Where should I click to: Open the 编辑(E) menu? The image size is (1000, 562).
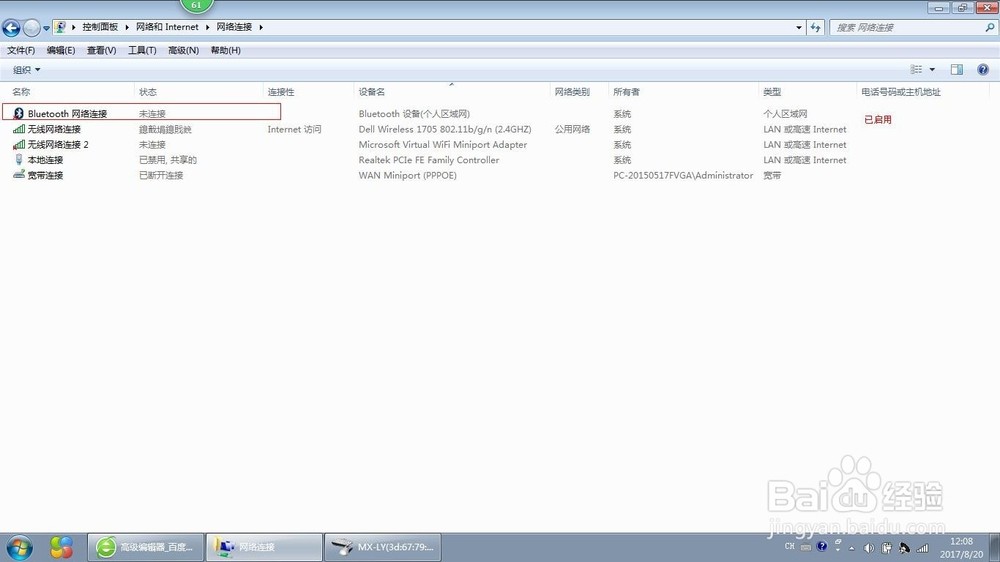61,50
